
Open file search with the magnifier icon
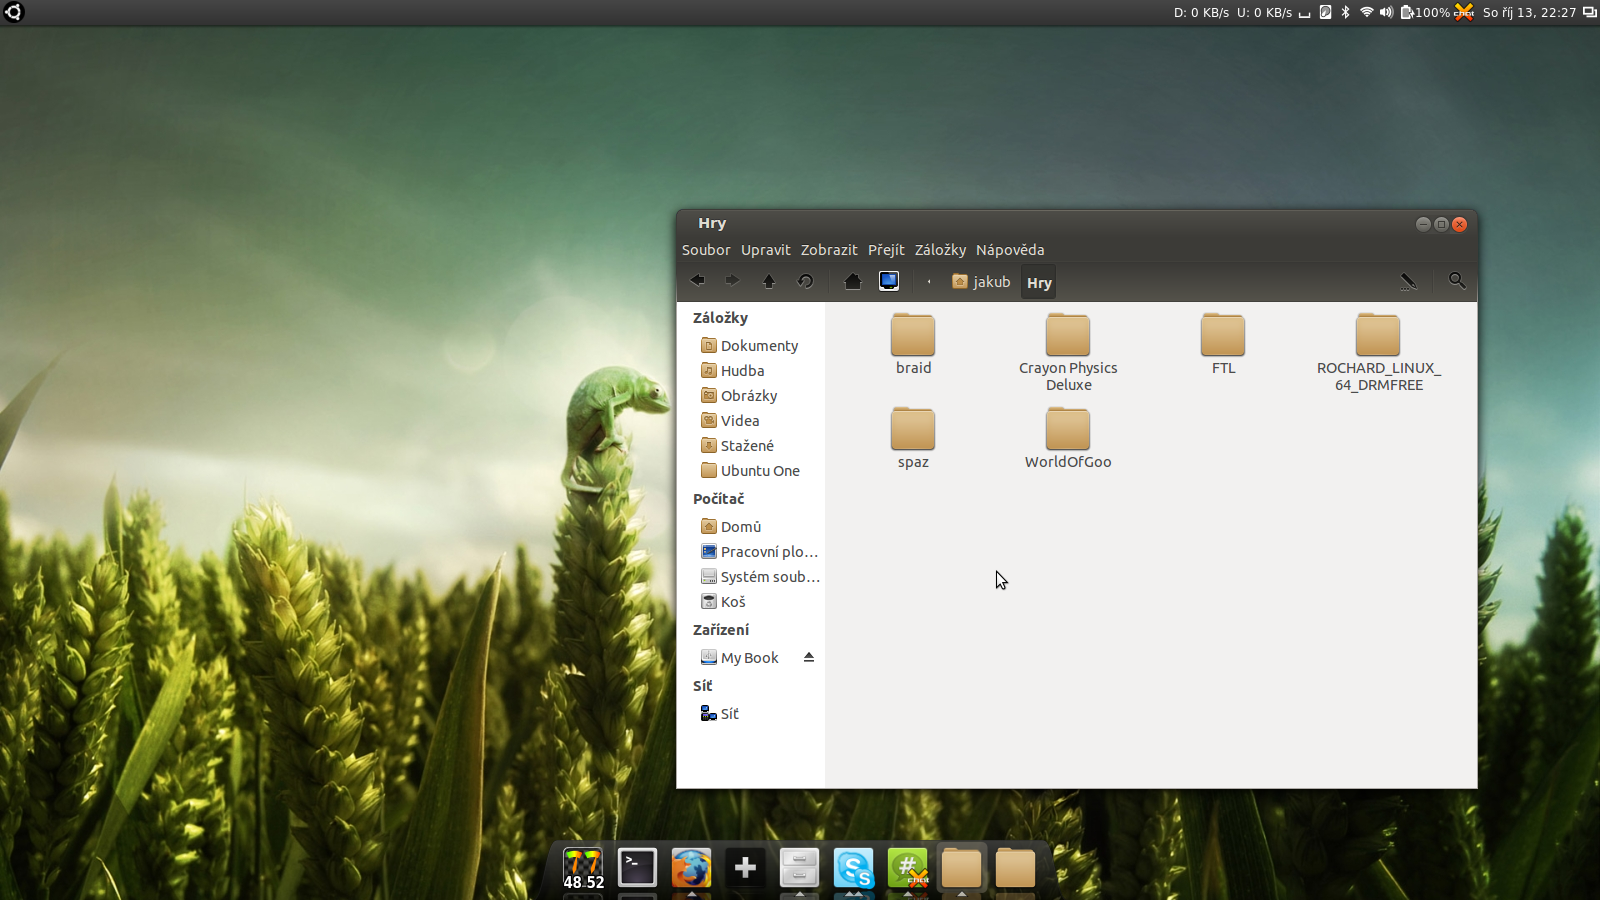coord(1457,281)
